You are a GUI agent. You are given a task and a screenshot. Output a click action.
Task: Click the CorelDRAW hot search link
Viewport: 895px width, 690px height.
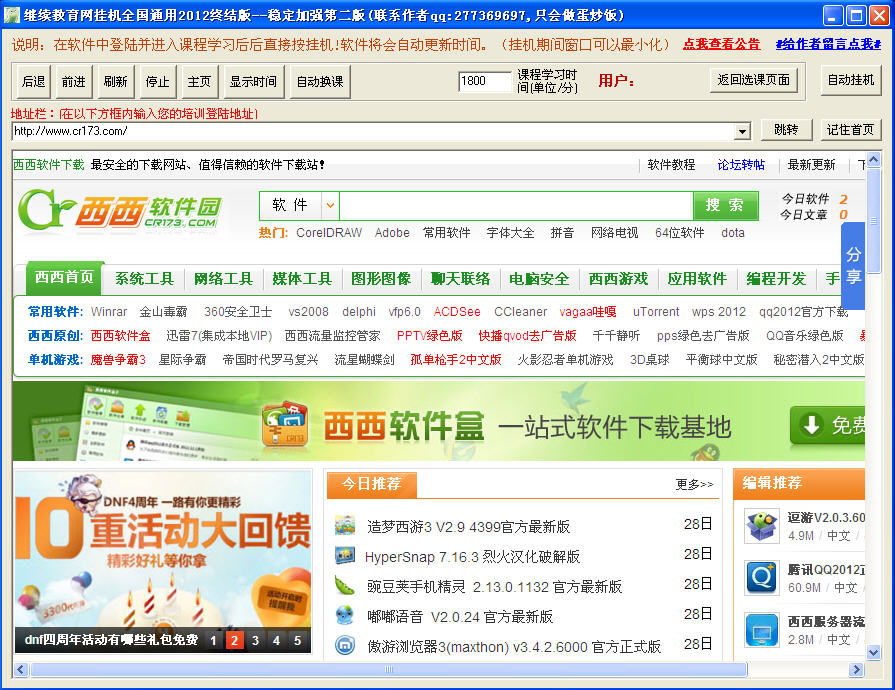[329, 233]
